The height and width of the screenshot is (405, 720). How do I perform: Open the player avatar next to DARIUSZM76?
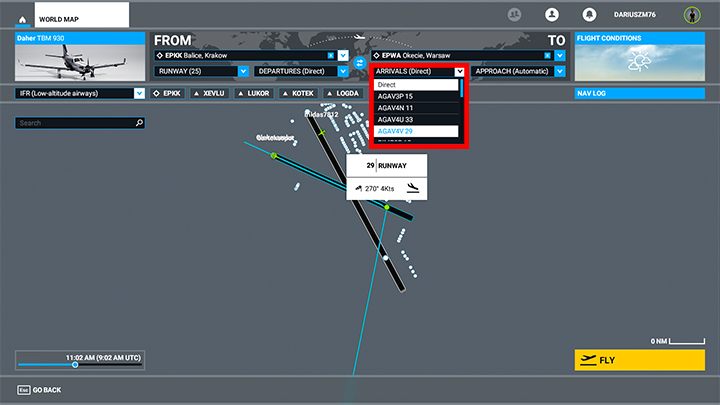coord(690,15)
